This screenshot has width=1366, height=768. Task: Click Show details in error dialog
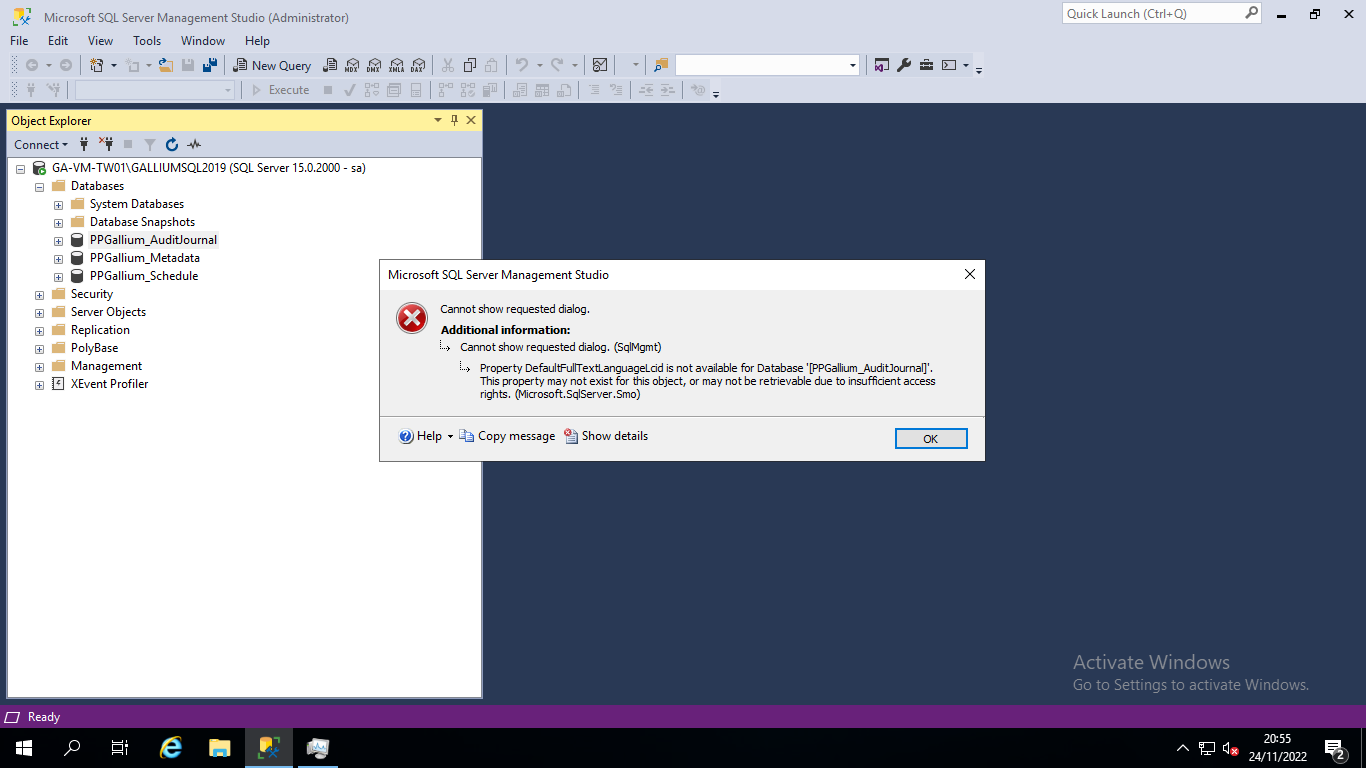coord(606,436)
